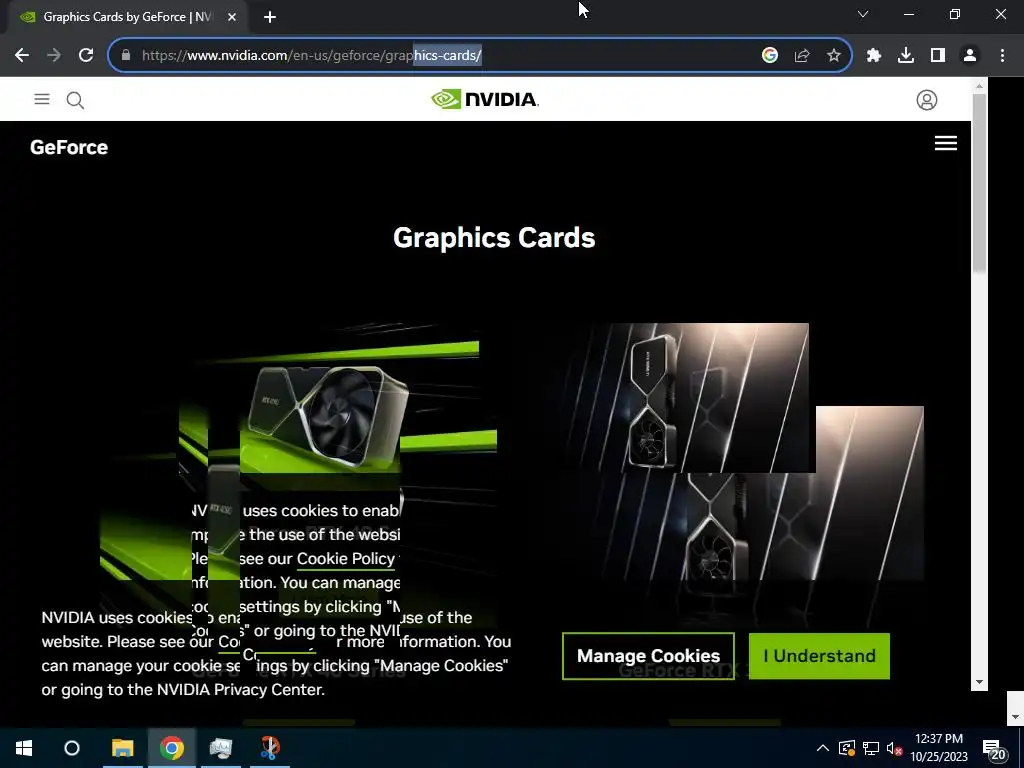1024x768 pixels.
Task: Open NVIDIA site hamburger menu
Action: (x=42, y=99)
